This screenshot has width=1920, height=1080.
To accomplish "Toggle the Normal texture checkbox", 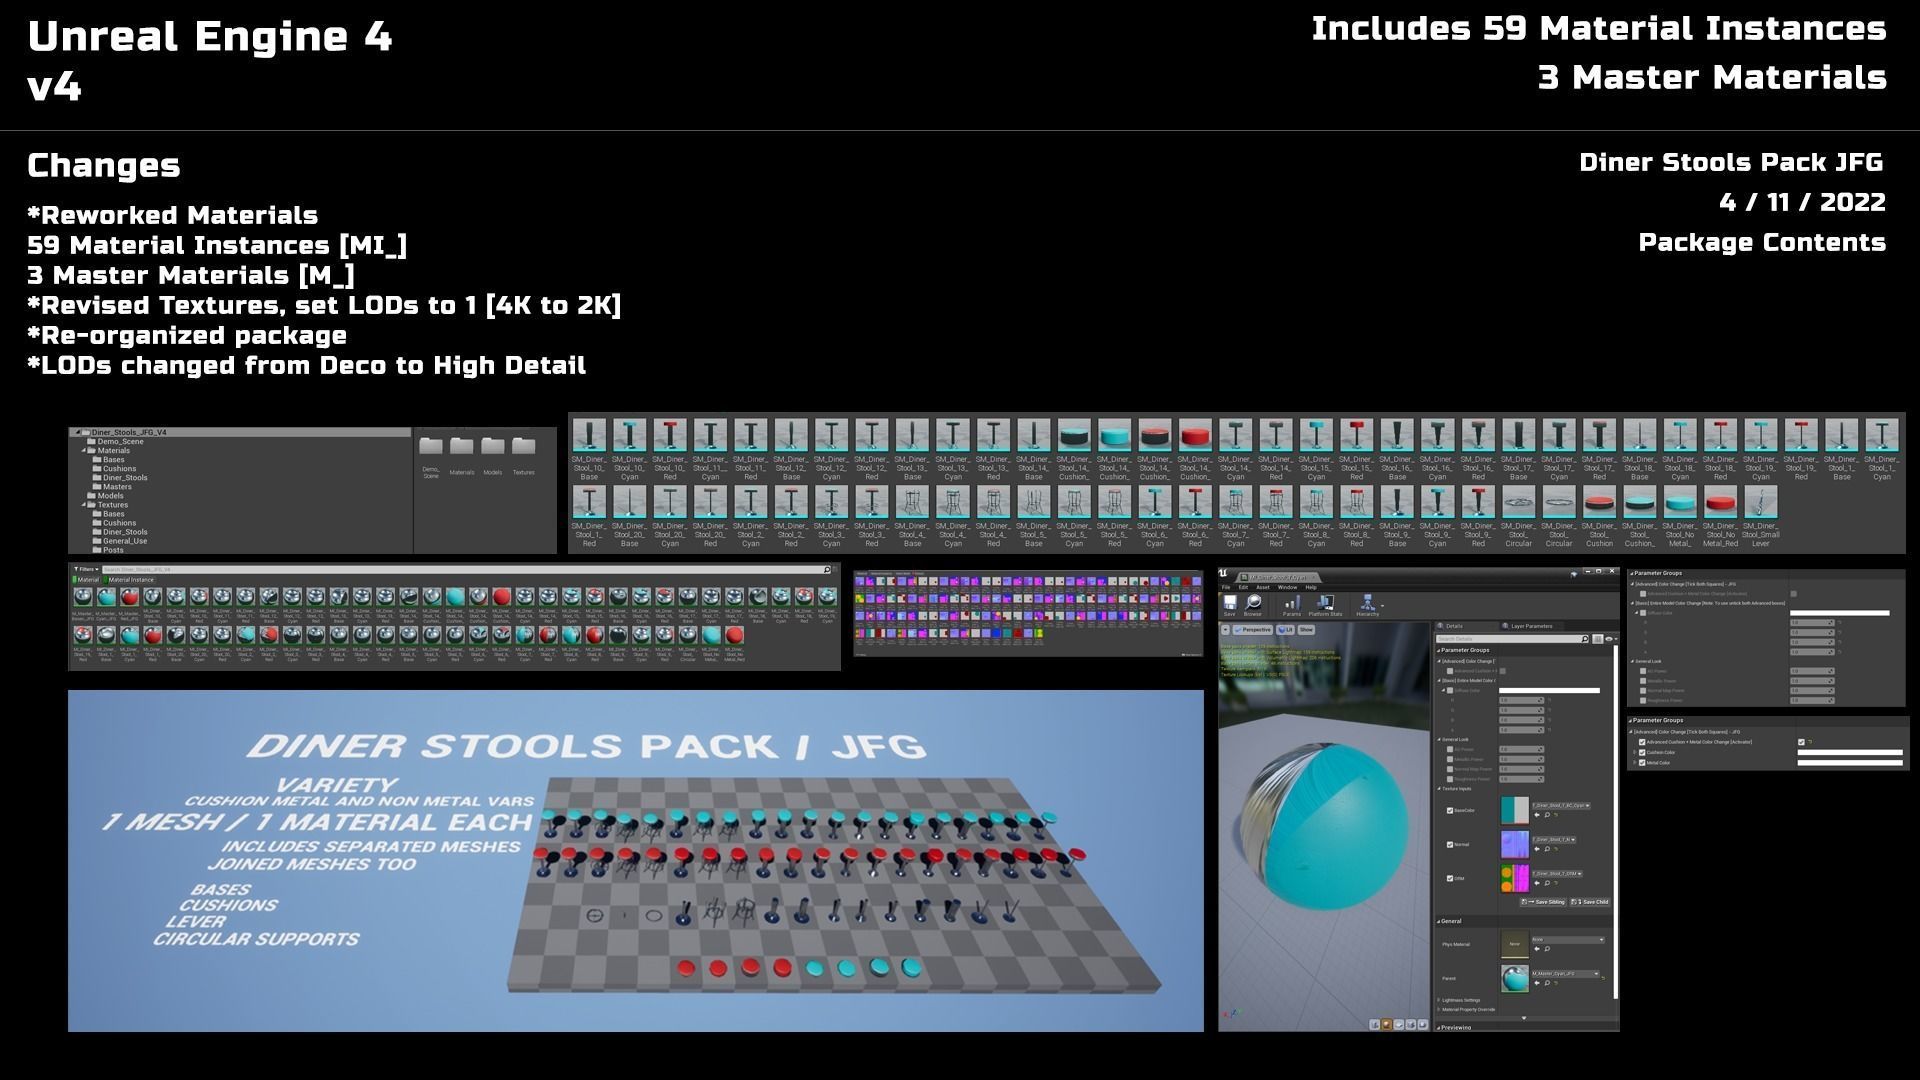I will [x=1450, y=844].
